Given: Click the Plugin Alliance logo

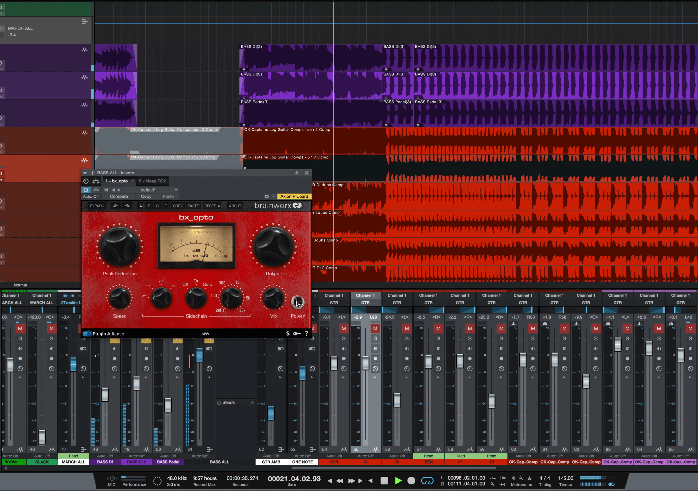Looking at the screenshot, I should click(x=103, y=333).
